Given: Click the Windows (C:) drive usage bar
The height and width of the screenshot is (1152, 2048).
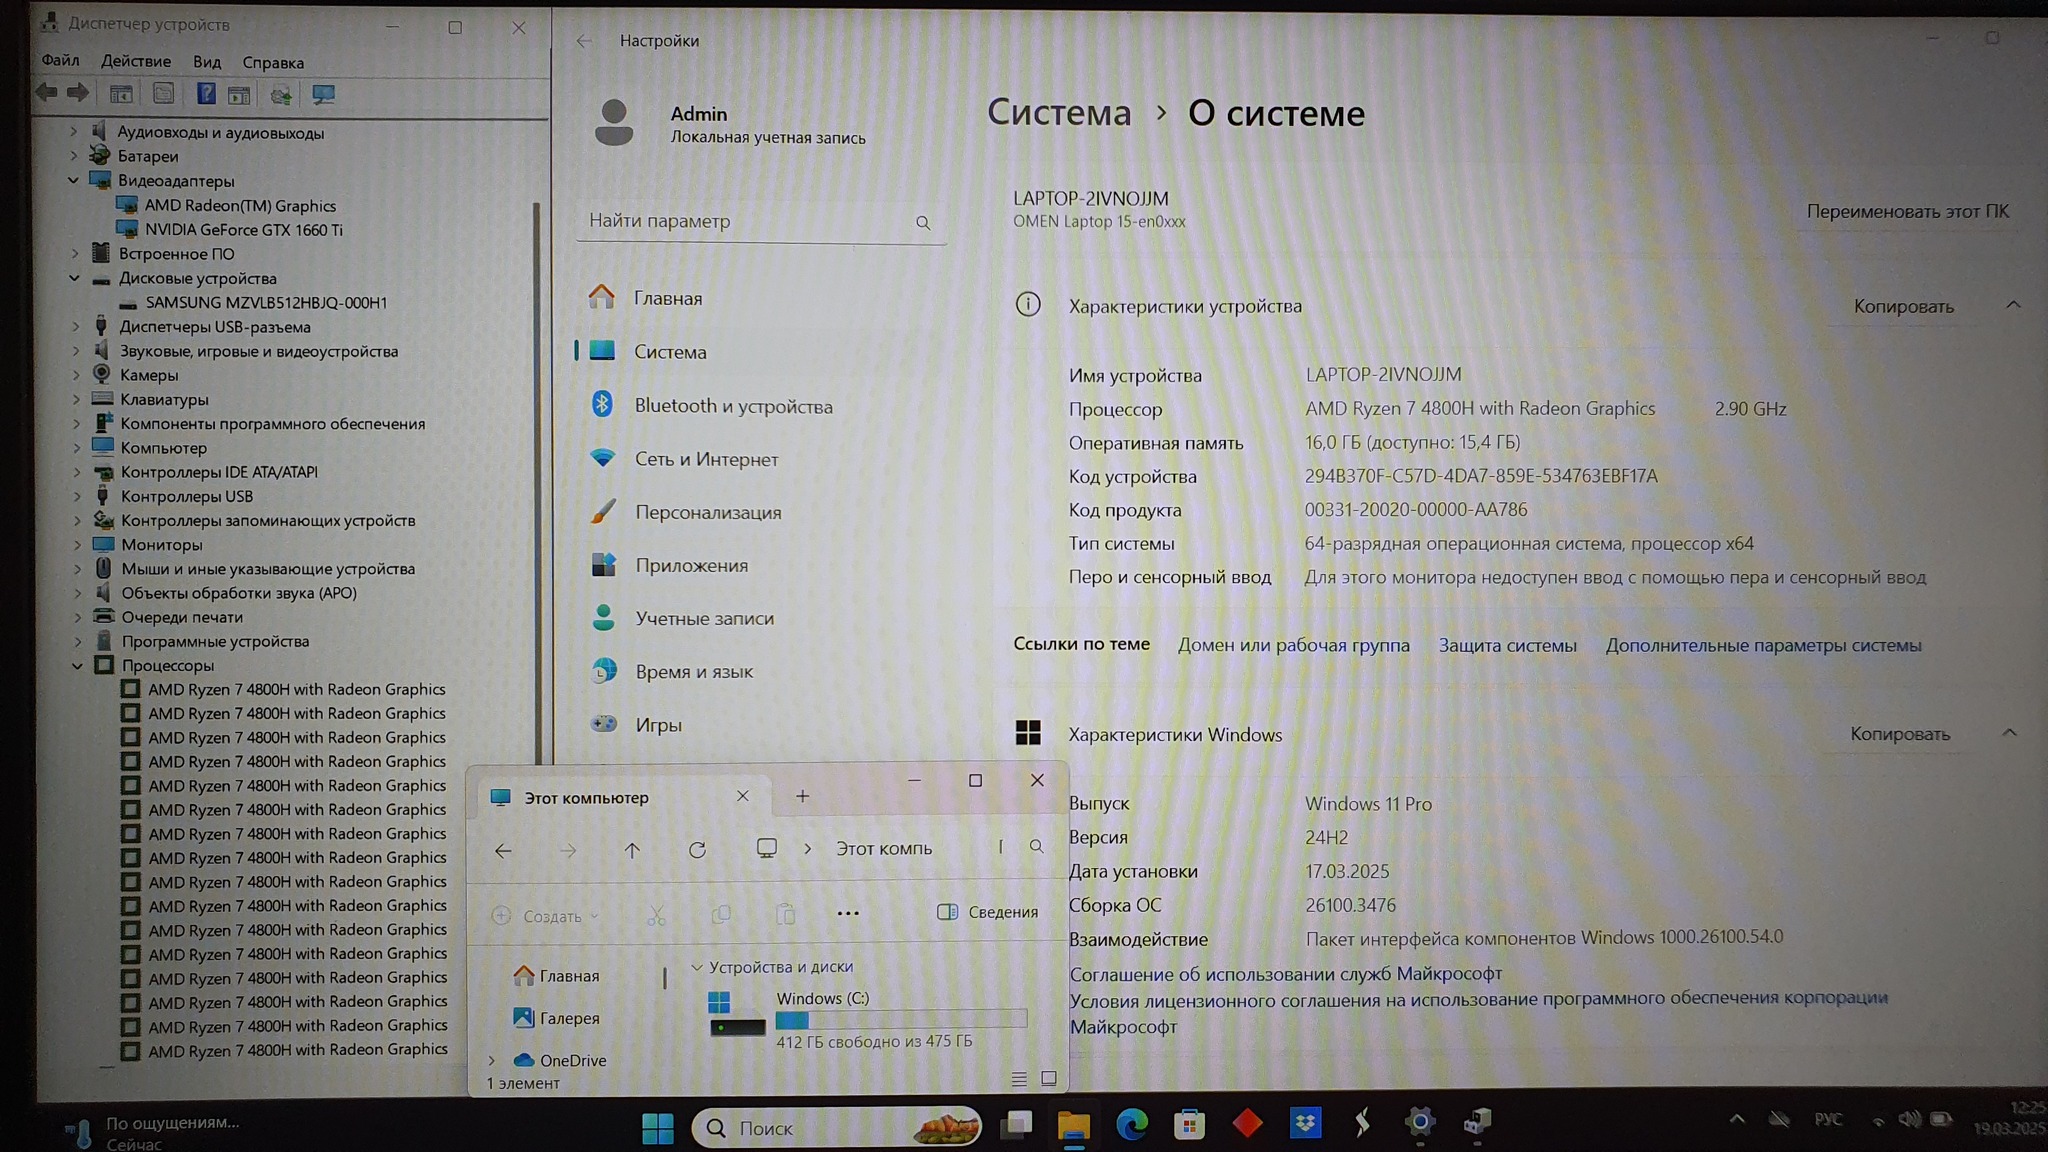Looking at the screenshot, I should 900,1019.
